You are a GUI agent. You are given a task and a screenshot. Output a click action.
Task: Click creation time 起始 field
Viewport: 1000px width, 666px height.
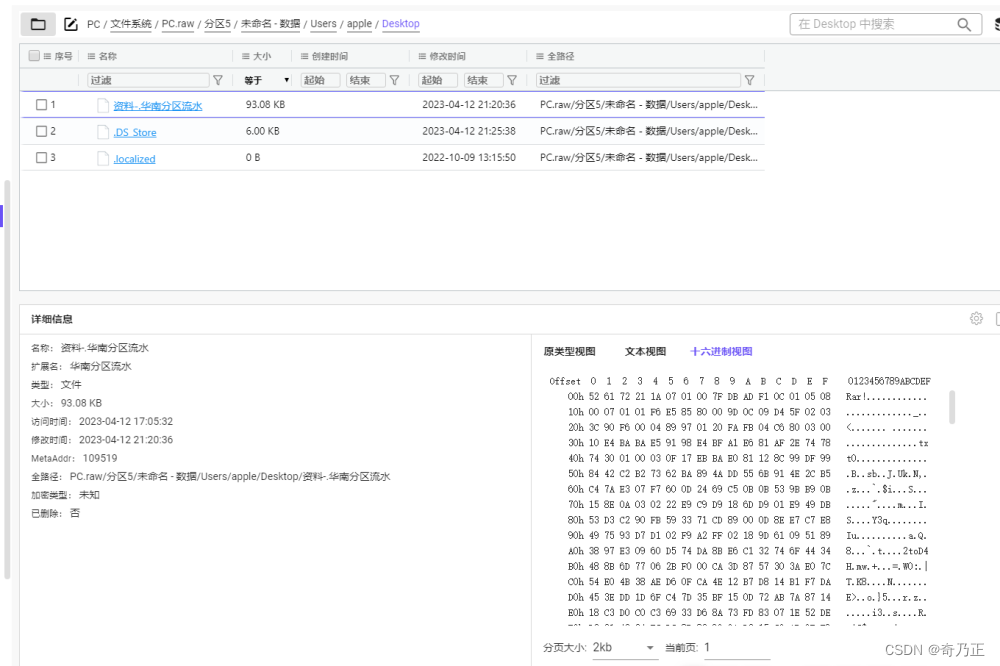point(320,80)
